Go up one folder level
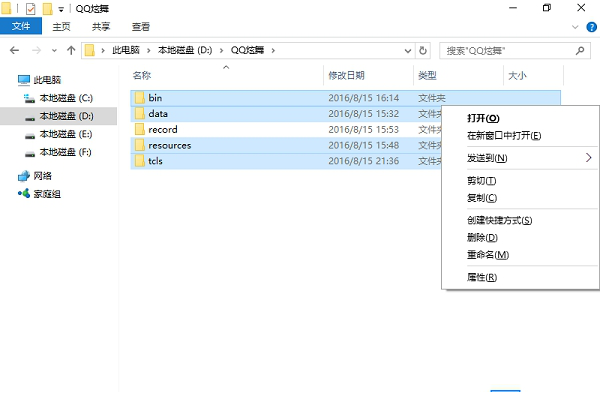 tap(71, 50)
